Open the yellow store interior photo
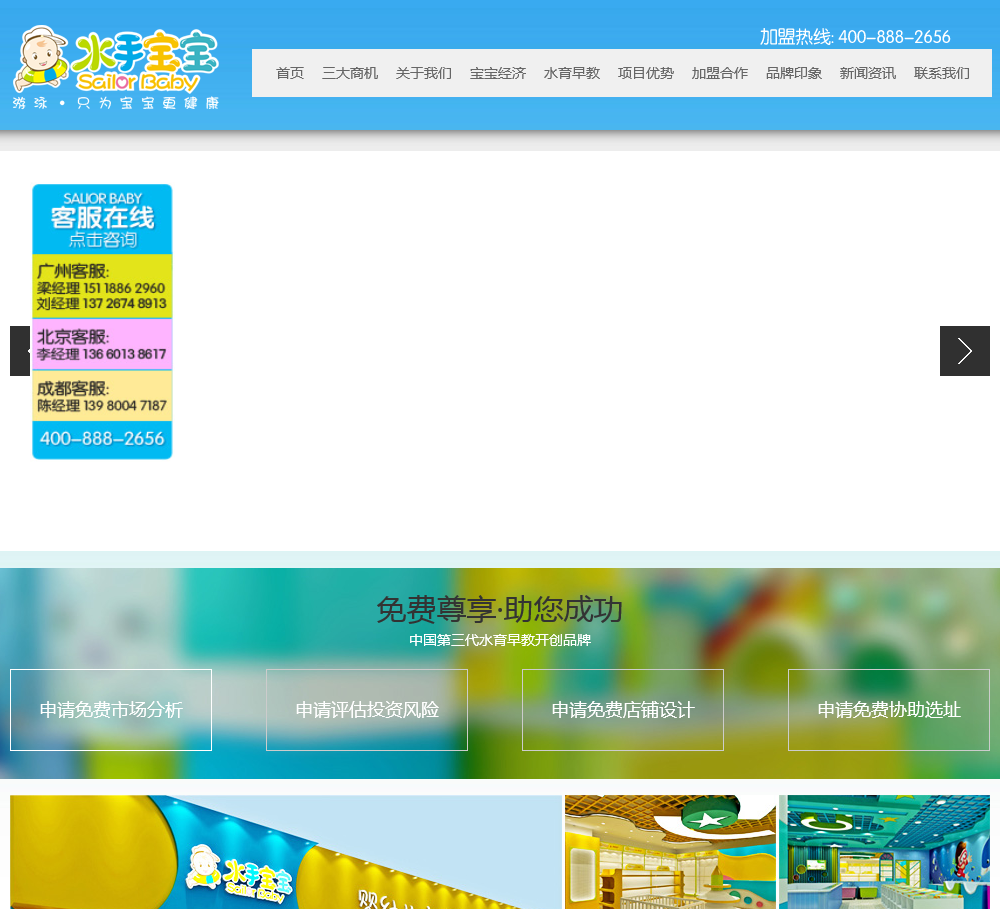The width and height of the screenshot is (1000, 909). [x=670, y=852]
